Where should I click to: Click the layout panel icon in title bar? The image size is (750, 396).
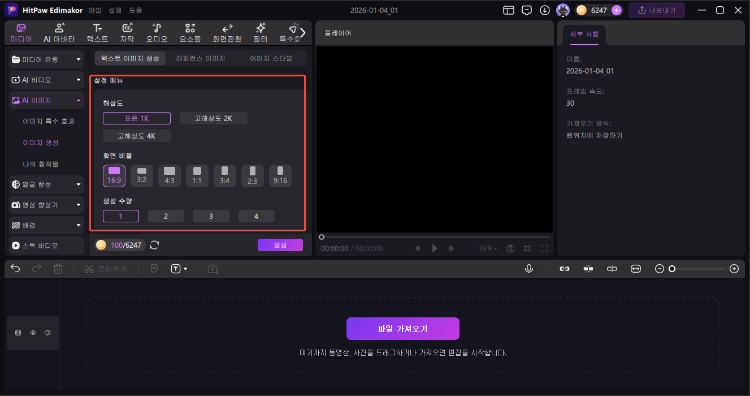click(x=508, y=10)
